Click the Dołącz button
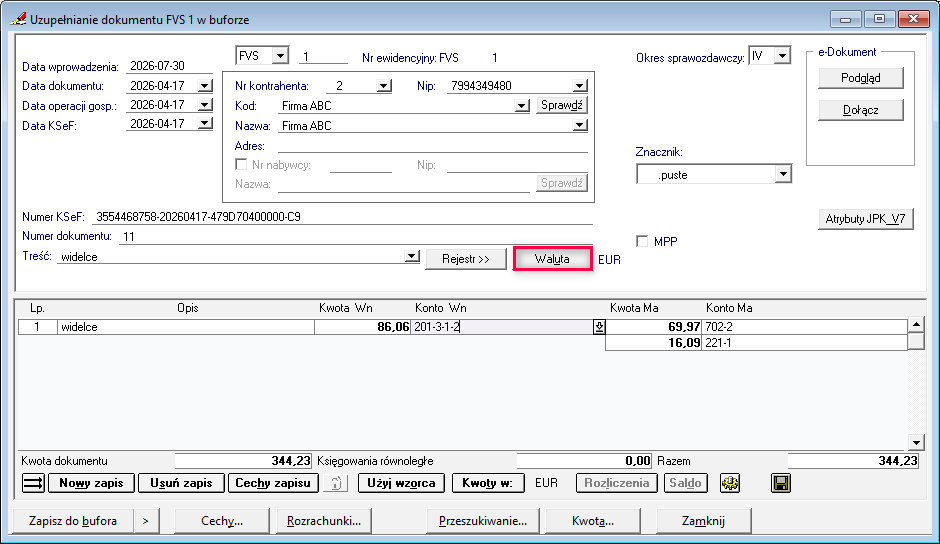The width and height of the screenshot is (940, 544). tap(861, 110)
